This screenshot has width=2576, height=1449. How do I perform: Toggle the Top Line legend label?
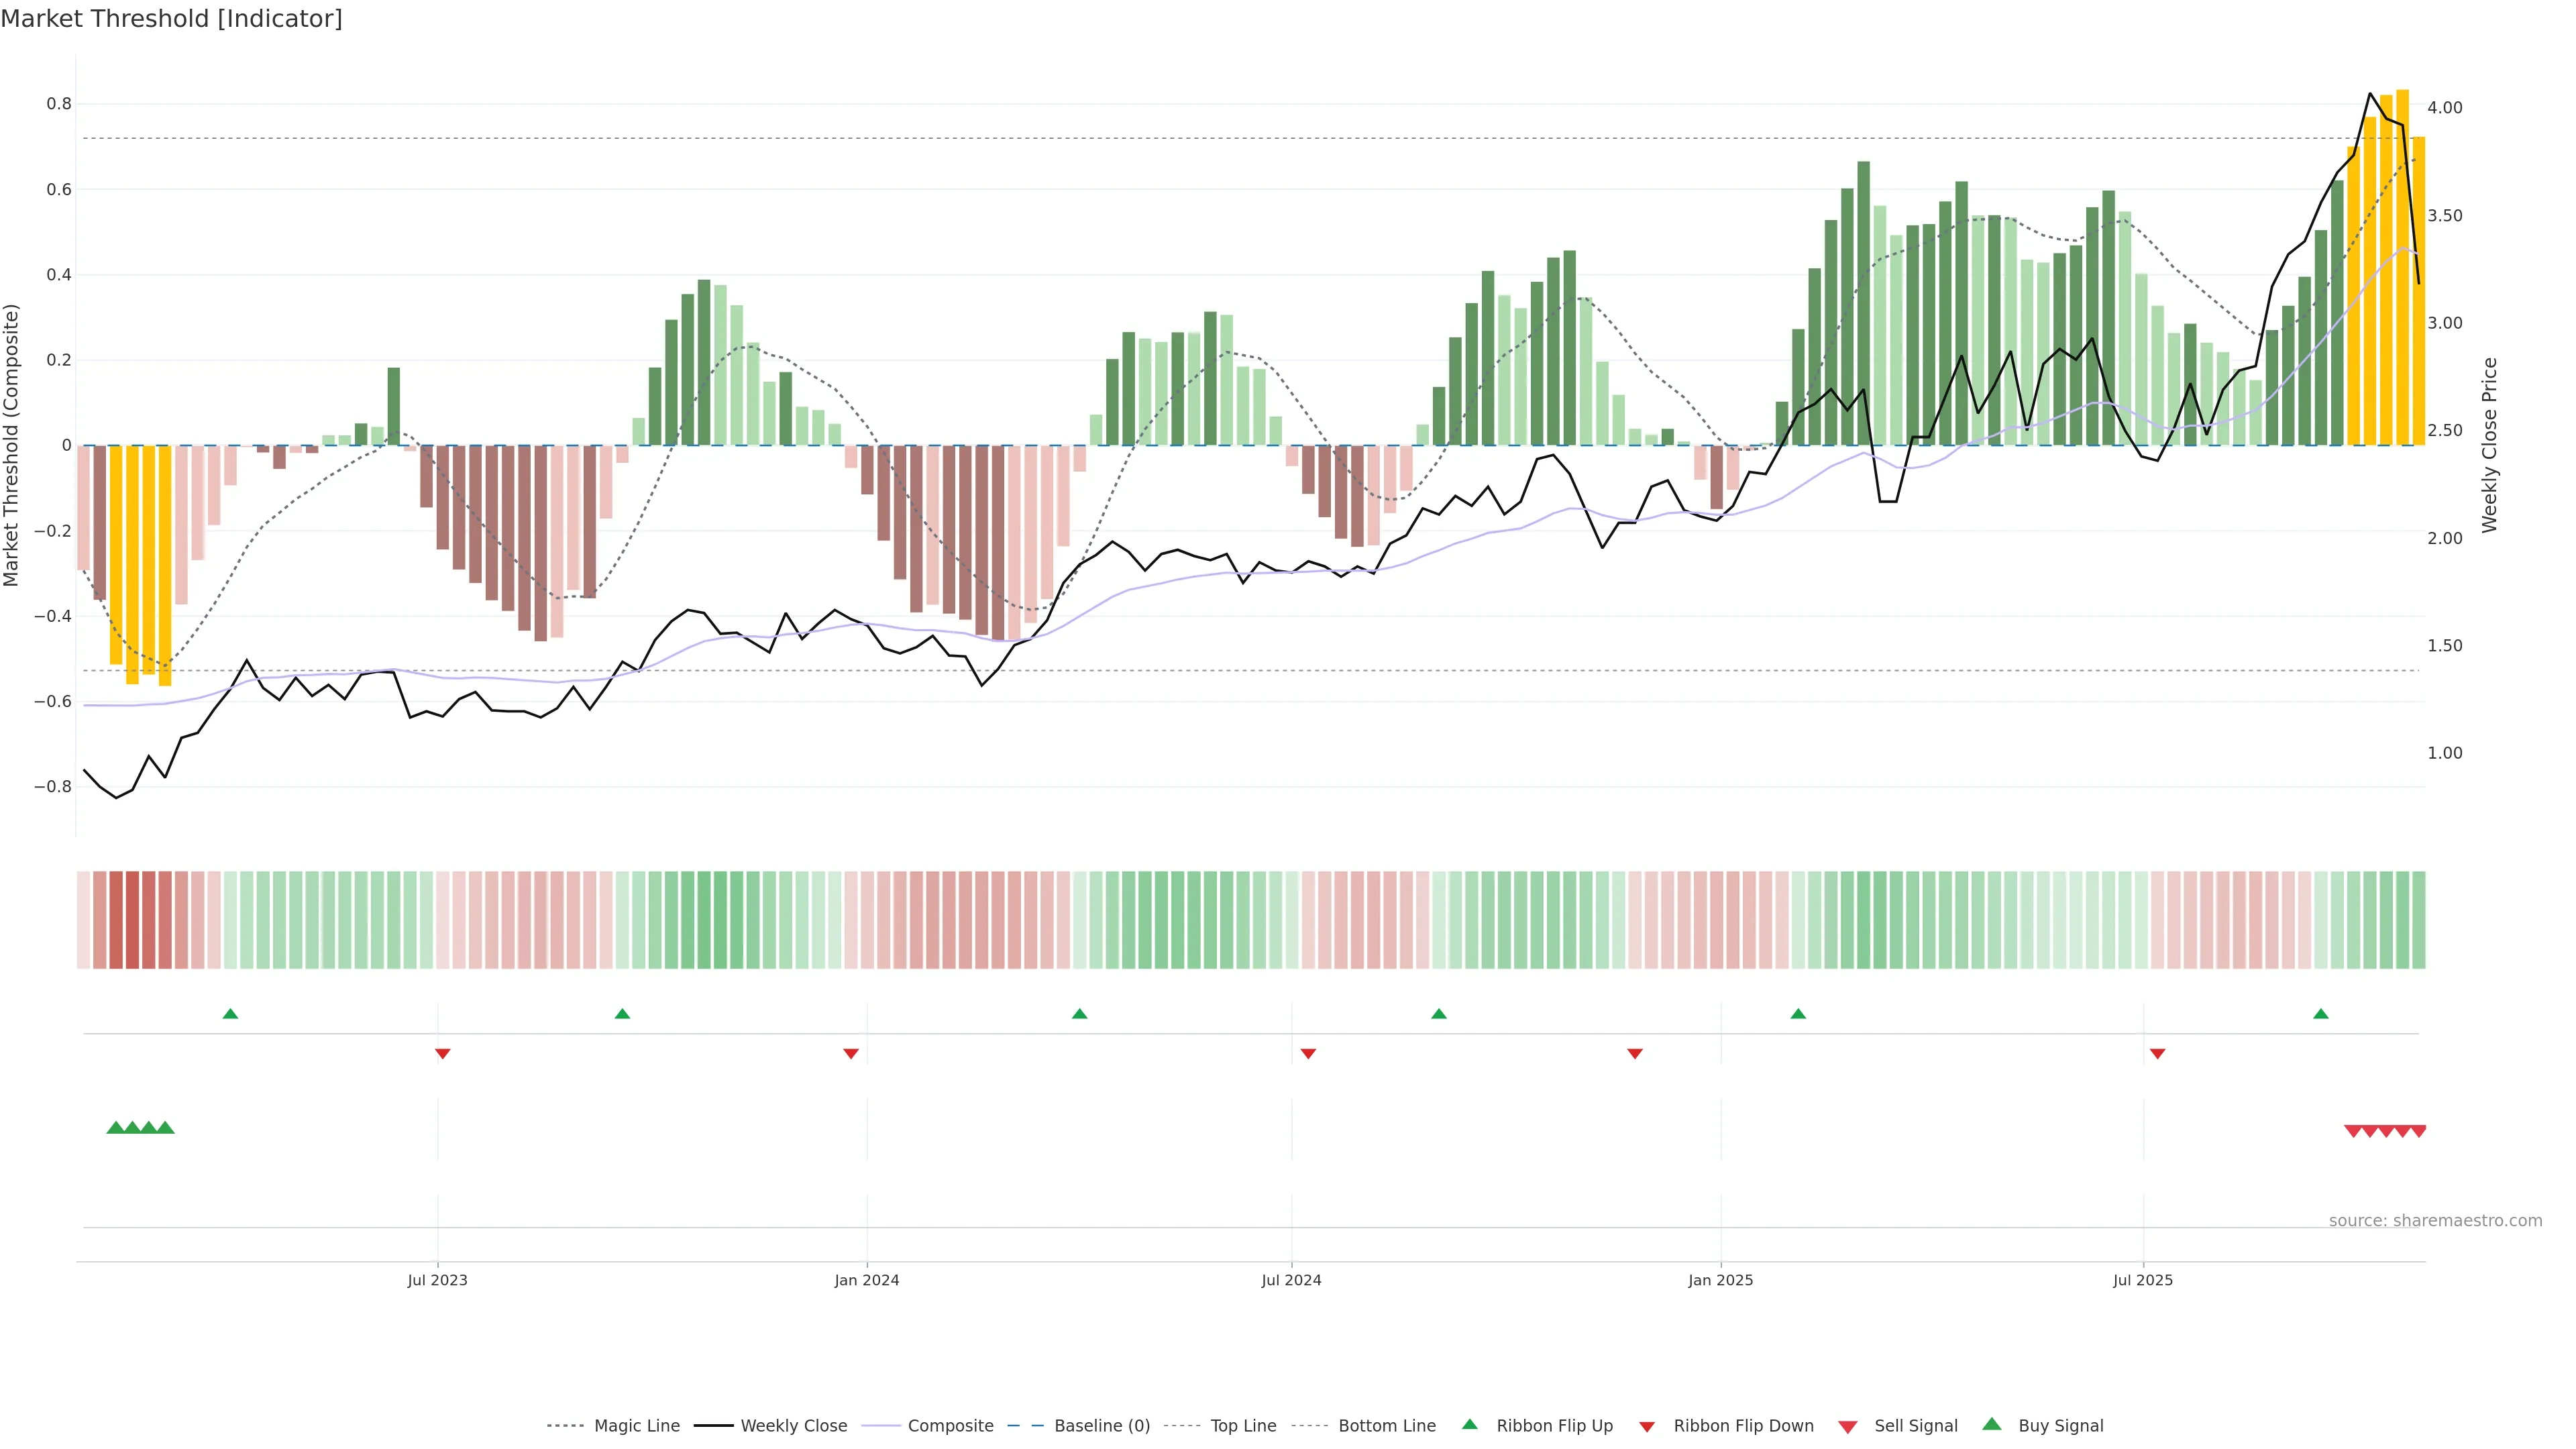pos(1243,1426)
